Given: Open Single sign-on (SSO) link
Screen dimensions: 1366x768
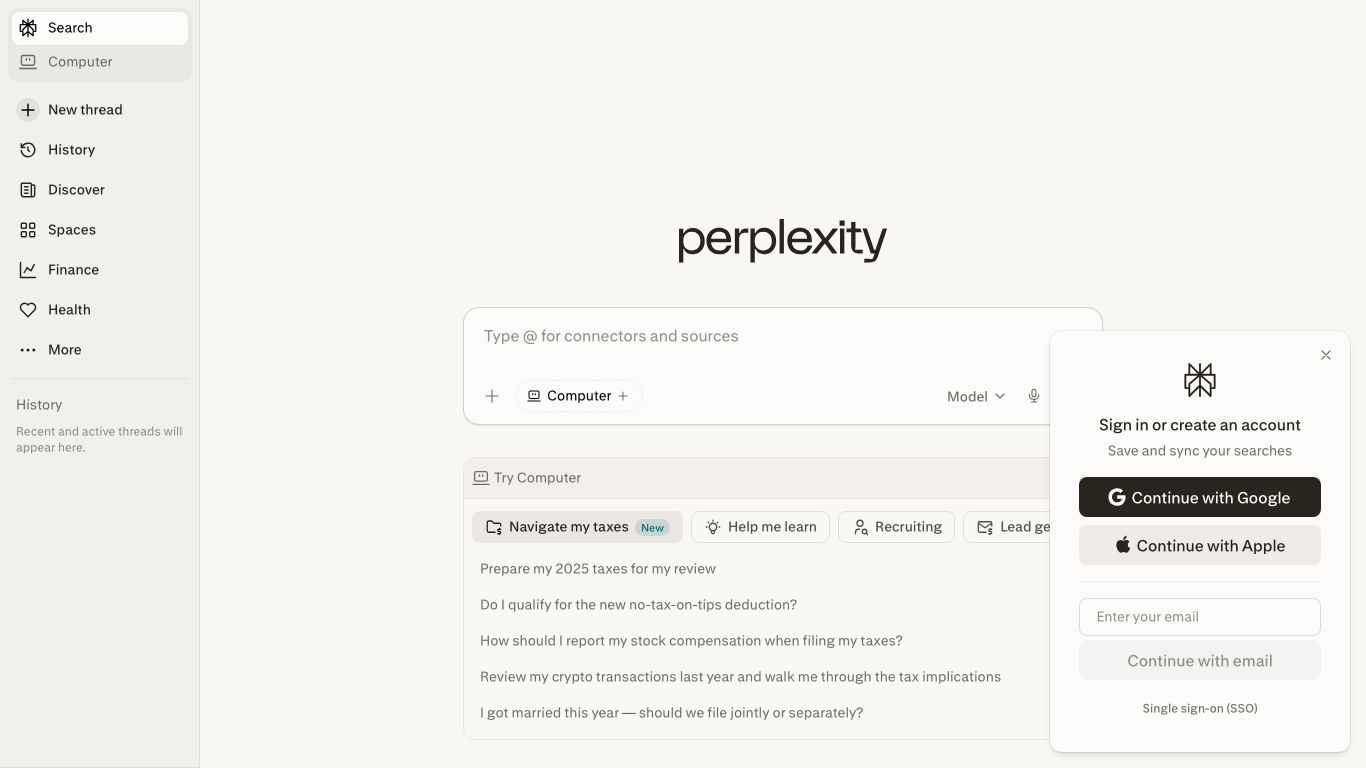Looking at the screenshot, I should [1199, 708].
